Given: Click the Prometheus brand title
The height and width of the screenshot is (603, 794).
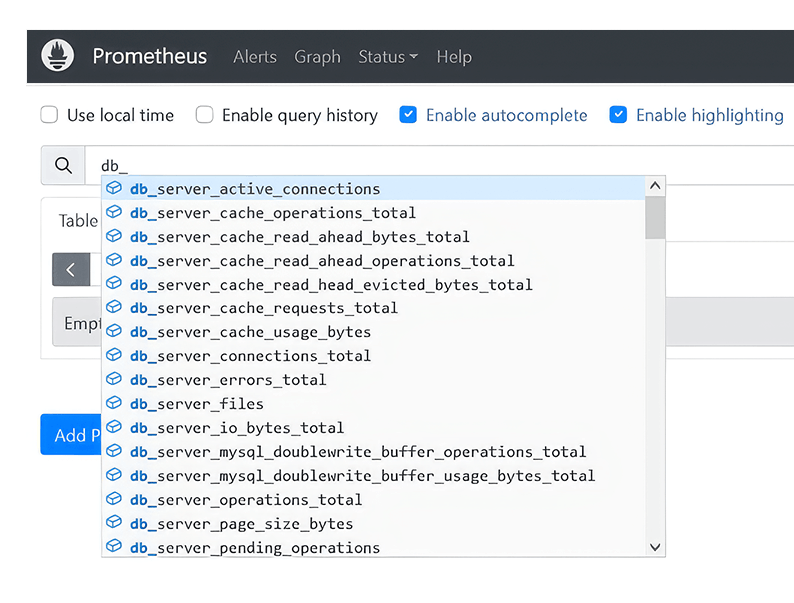Looking at the screenshot, I should point(149,56).
